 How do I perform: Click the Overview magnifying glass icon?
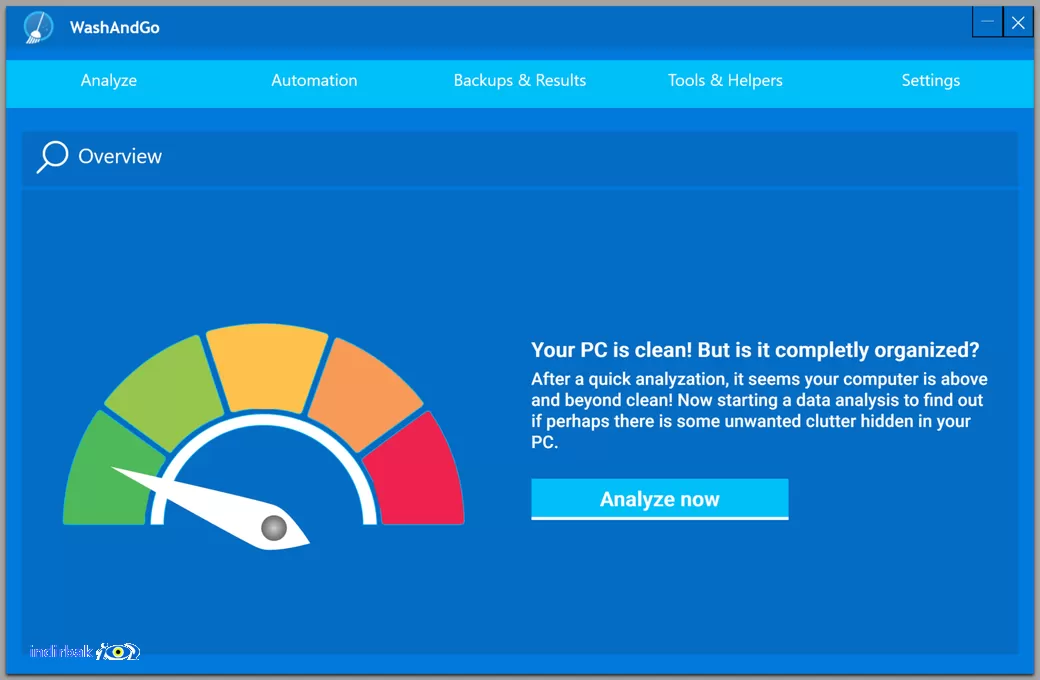(52, 157)
